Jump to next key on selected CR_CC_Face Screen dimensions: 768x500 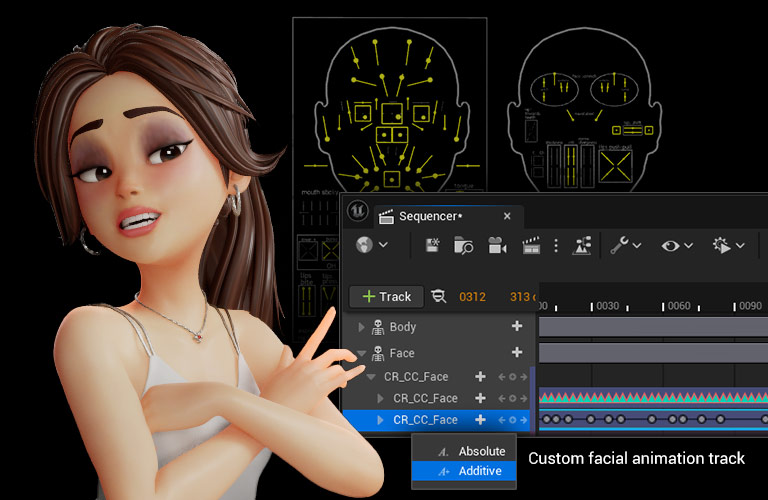(x=523, y=421)
